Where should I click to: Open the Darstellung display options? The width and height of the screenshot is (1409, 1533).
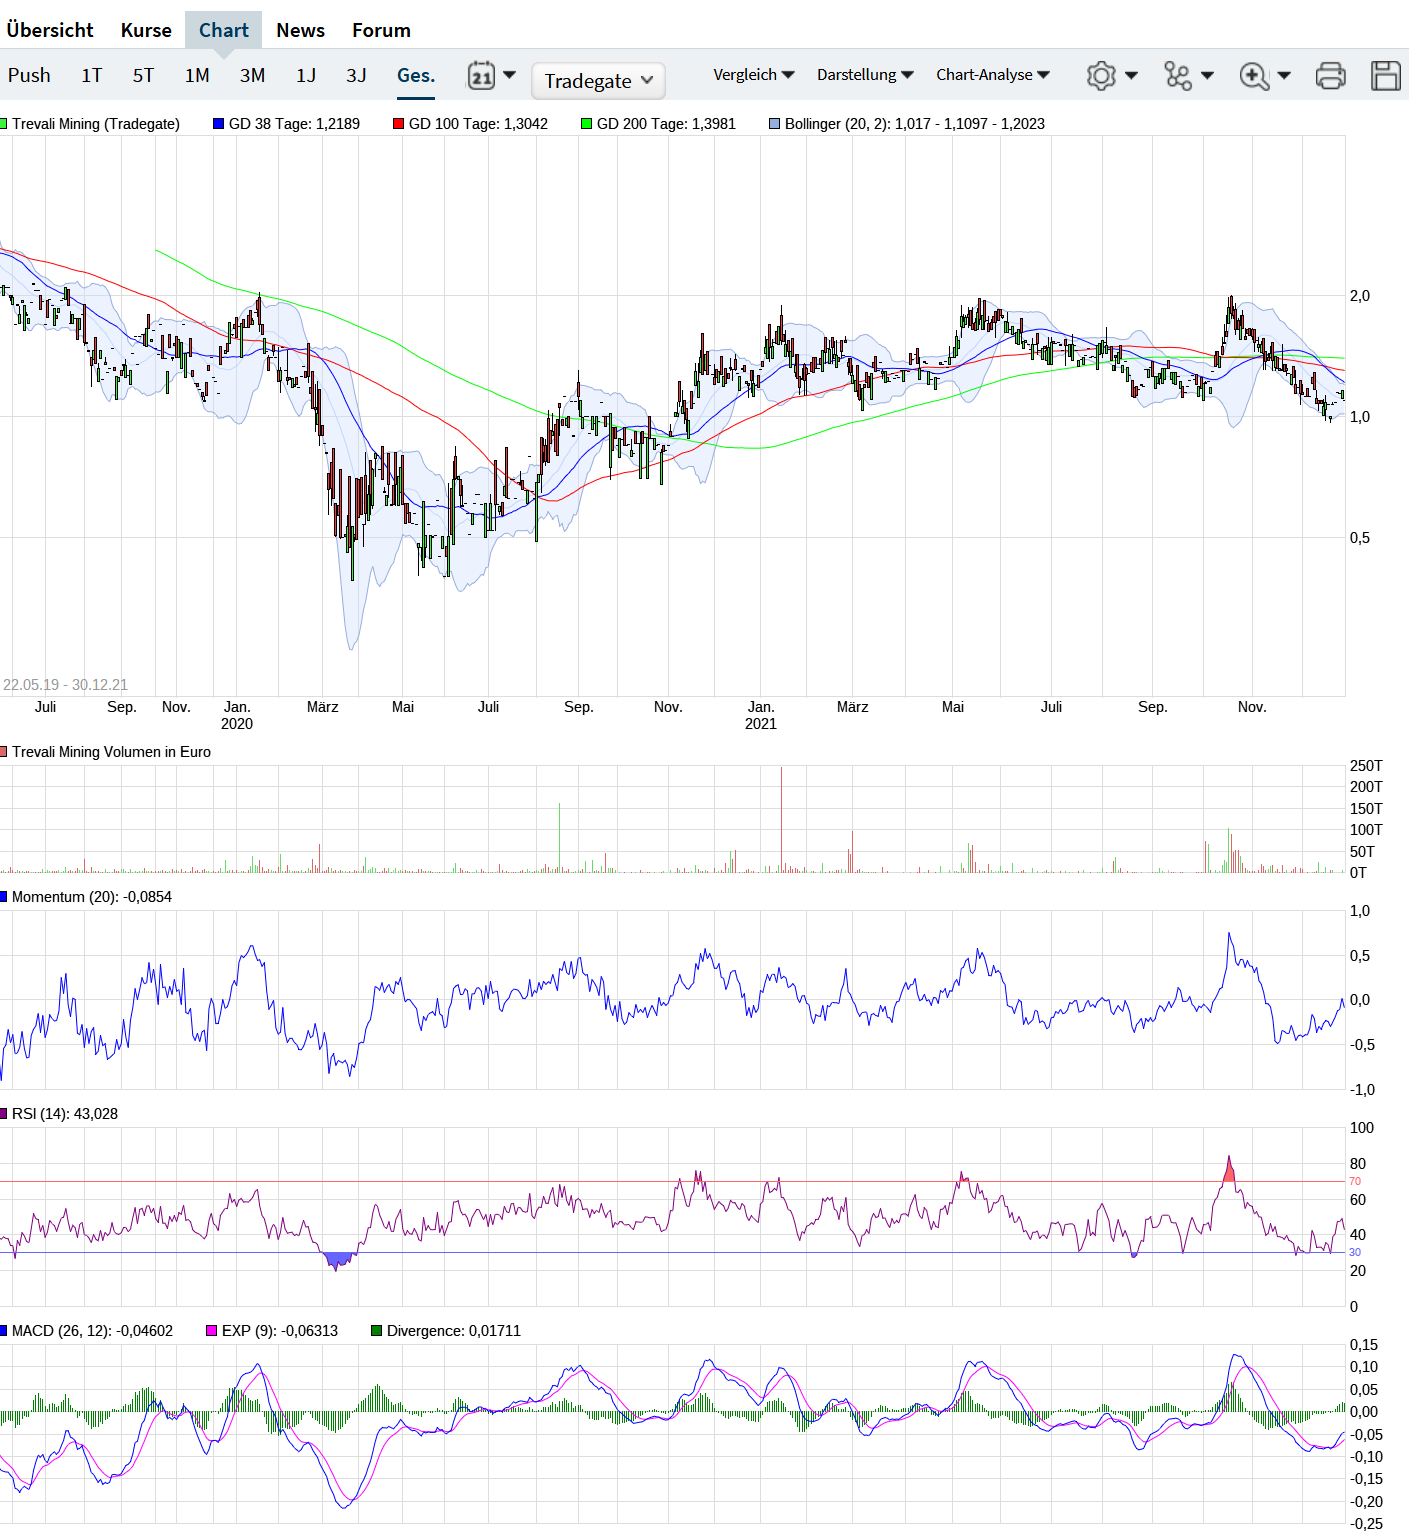(865, 75)
